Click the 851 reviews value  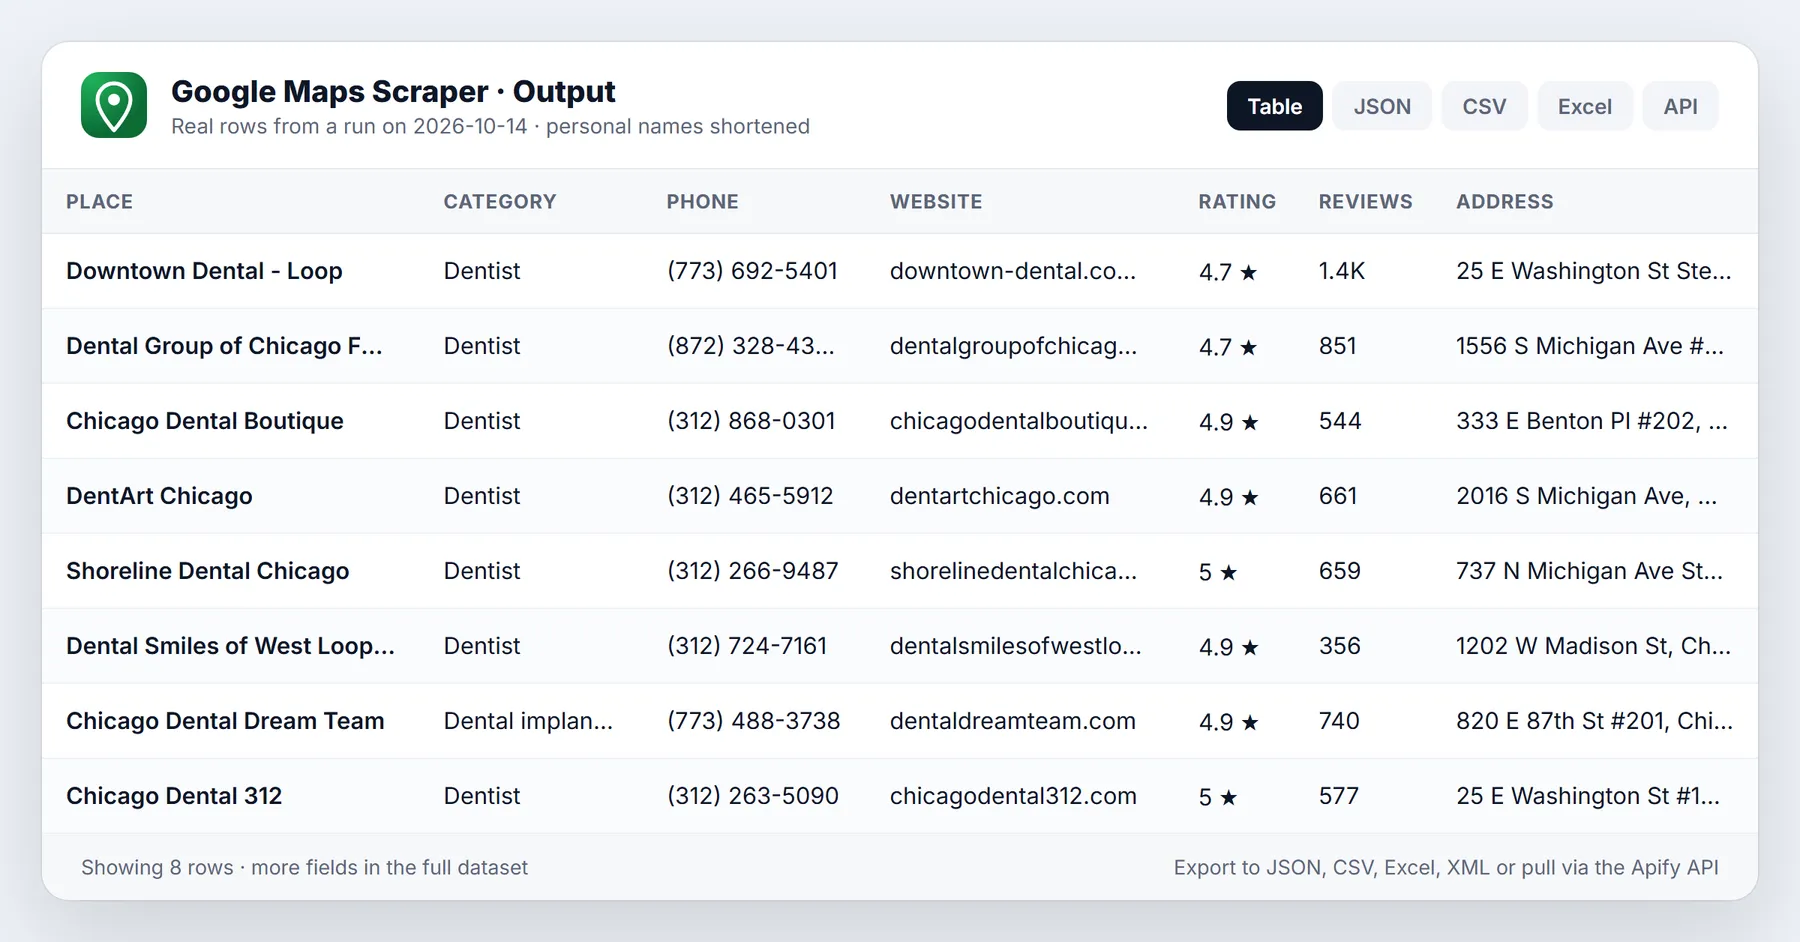[x=1338, y=346]
